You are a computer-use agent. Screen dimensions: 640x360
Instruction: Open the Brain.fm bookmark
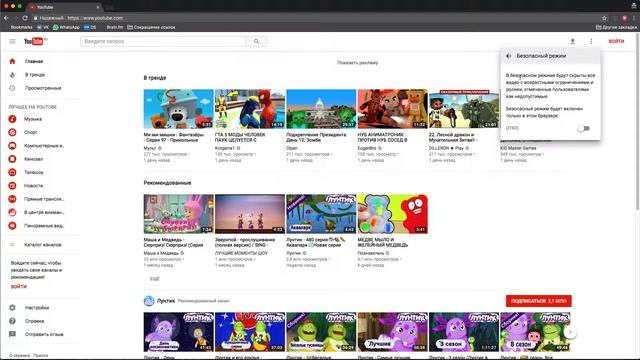coord(115,27)
